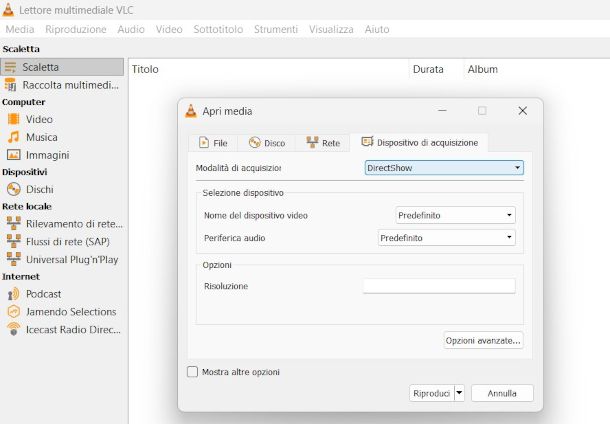This screenshot has height=424, width=610.
Task: Open Opzioni avanzate... settings
Action: tap(483, 341)
